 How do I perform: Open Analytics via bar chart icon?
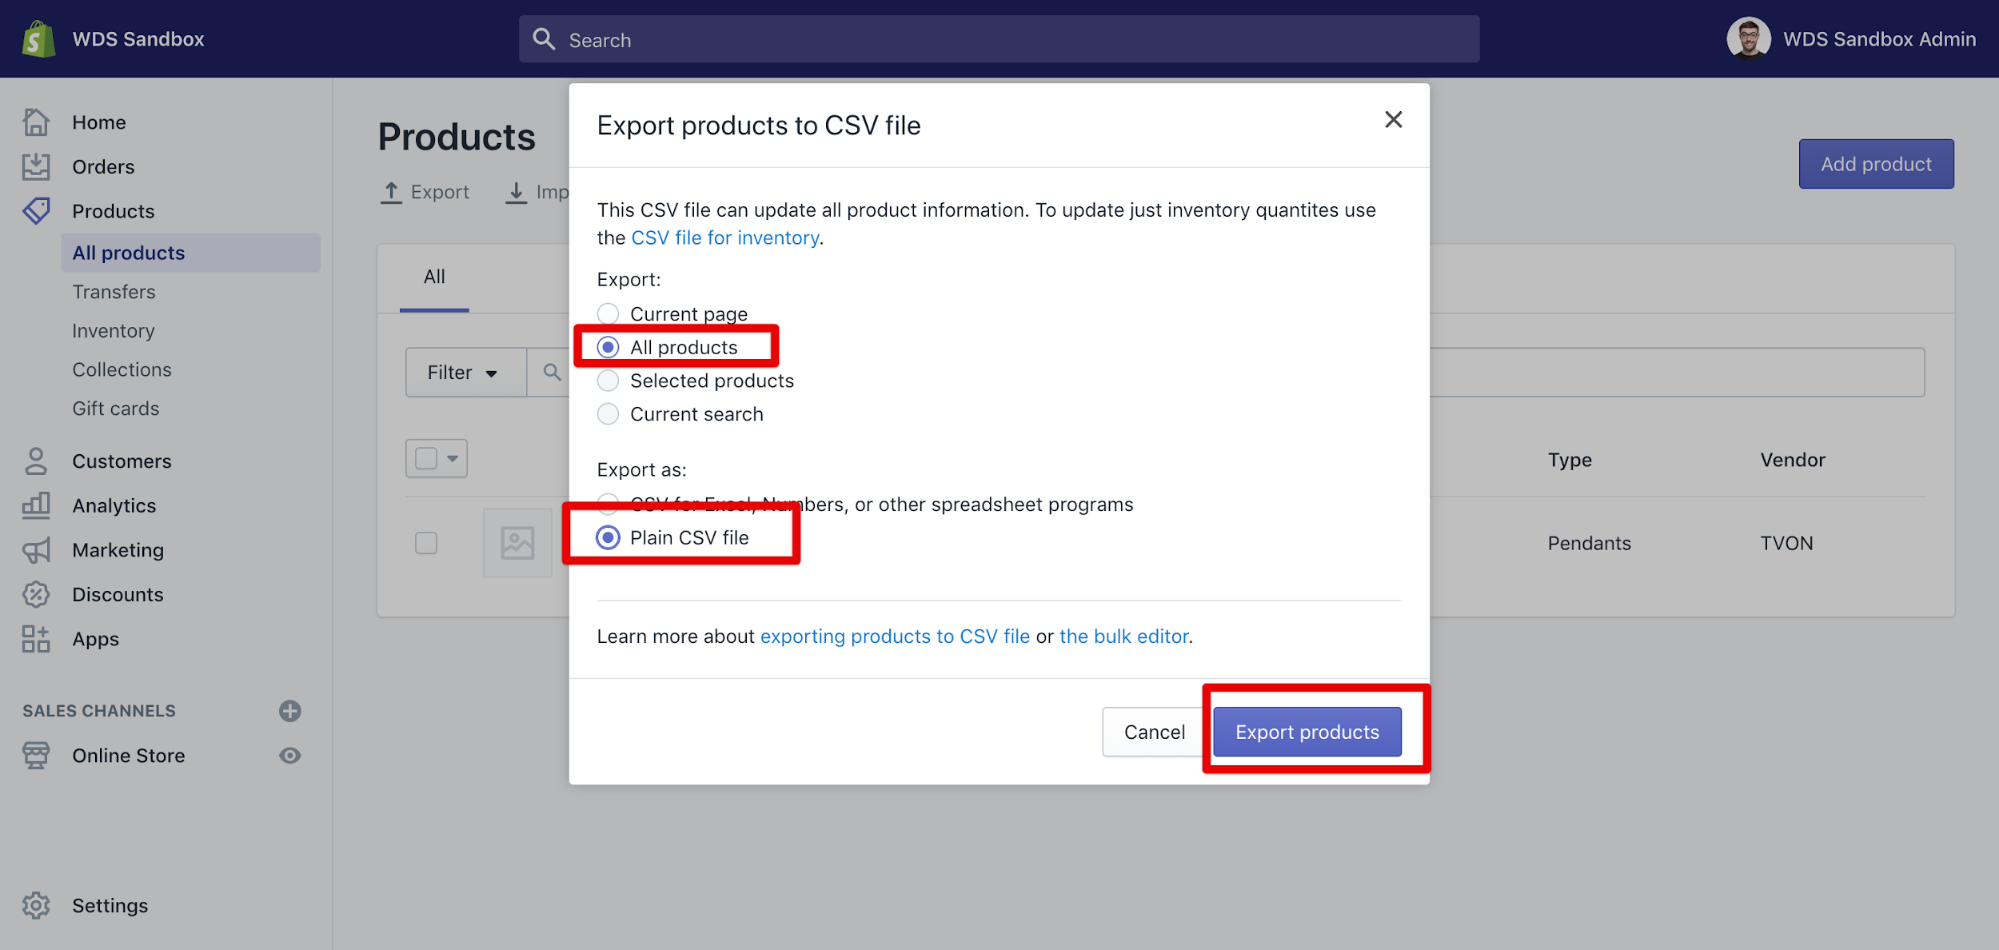click(36, 505)
